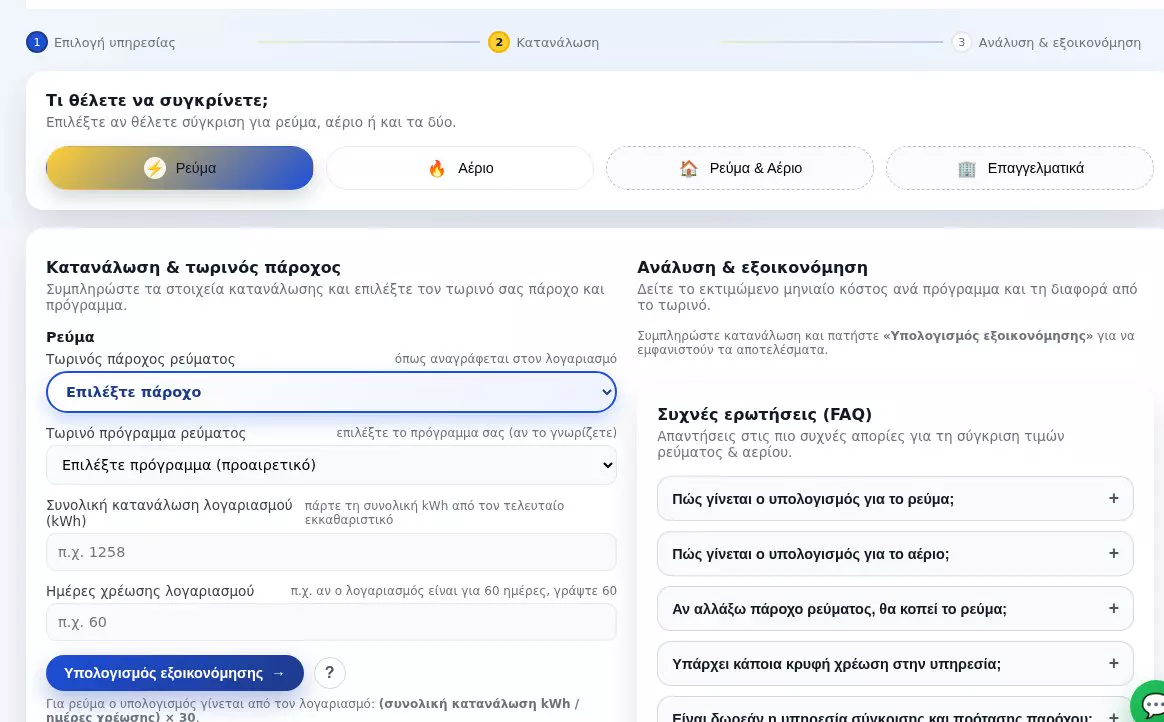Click the step 3 circle indicator
This screenshot has height=722, width=1164.
[961, 42]
